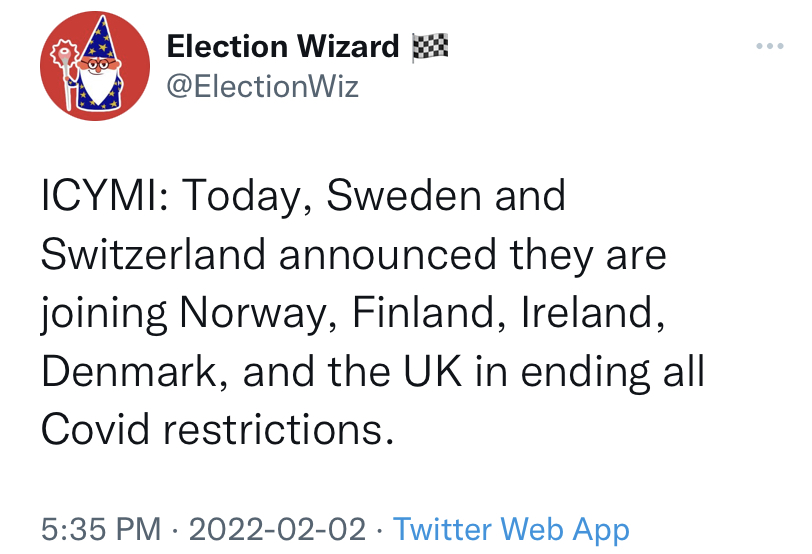
Task: Click the checkered flag emoji beside the name
Action: coord(429,47)
